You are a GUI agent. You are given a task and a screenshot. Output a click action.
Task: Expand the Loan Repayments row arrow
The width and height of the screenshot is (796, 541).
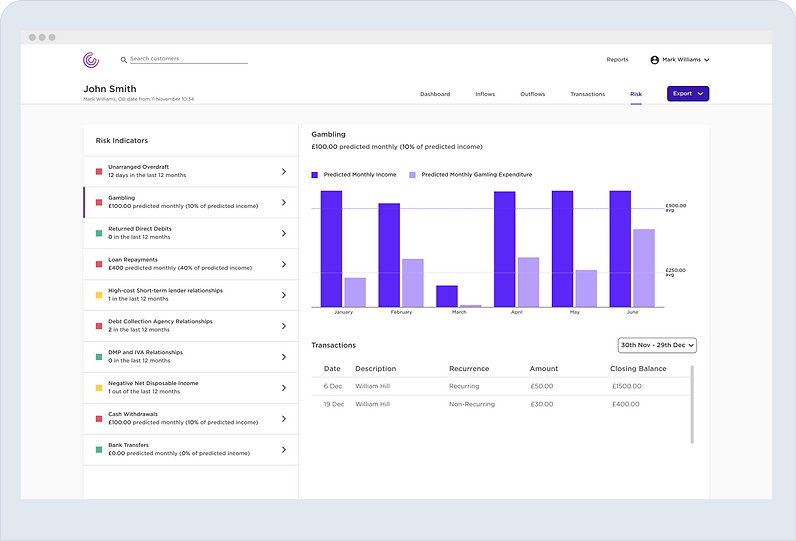[284, 264]
